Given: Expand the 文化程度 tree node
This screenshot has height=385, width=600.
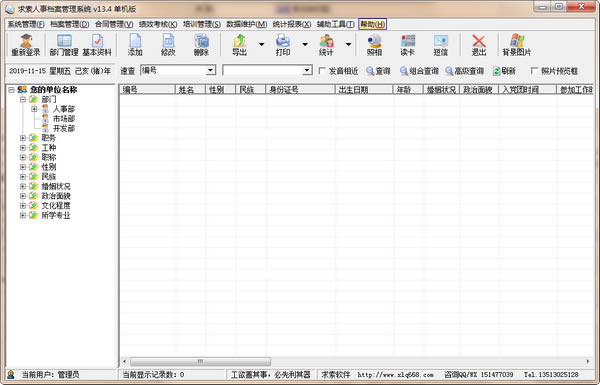Looking at the screenshot, I should (23, 206).
